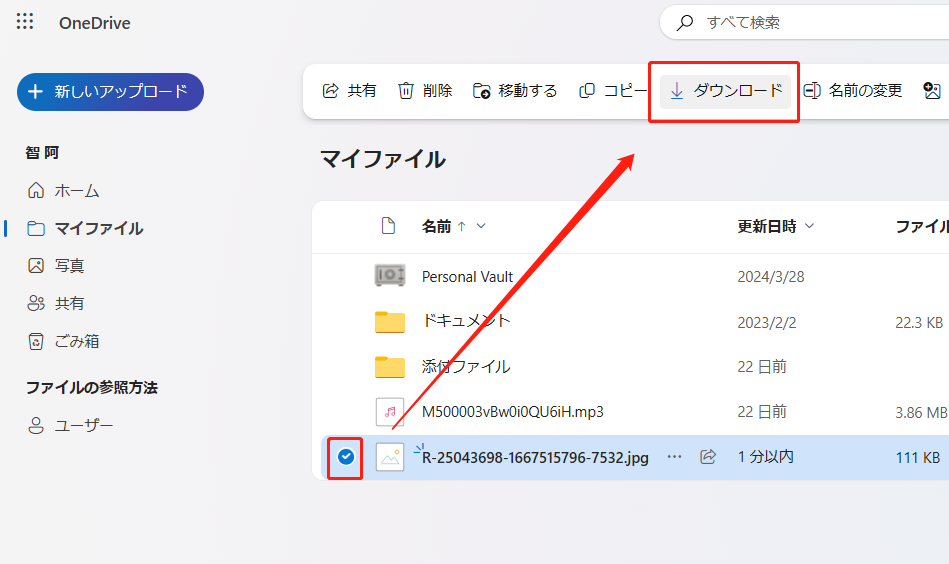Click the 新しいアップロード button
This screenshot has height=564, width=949.
point(110,92)
